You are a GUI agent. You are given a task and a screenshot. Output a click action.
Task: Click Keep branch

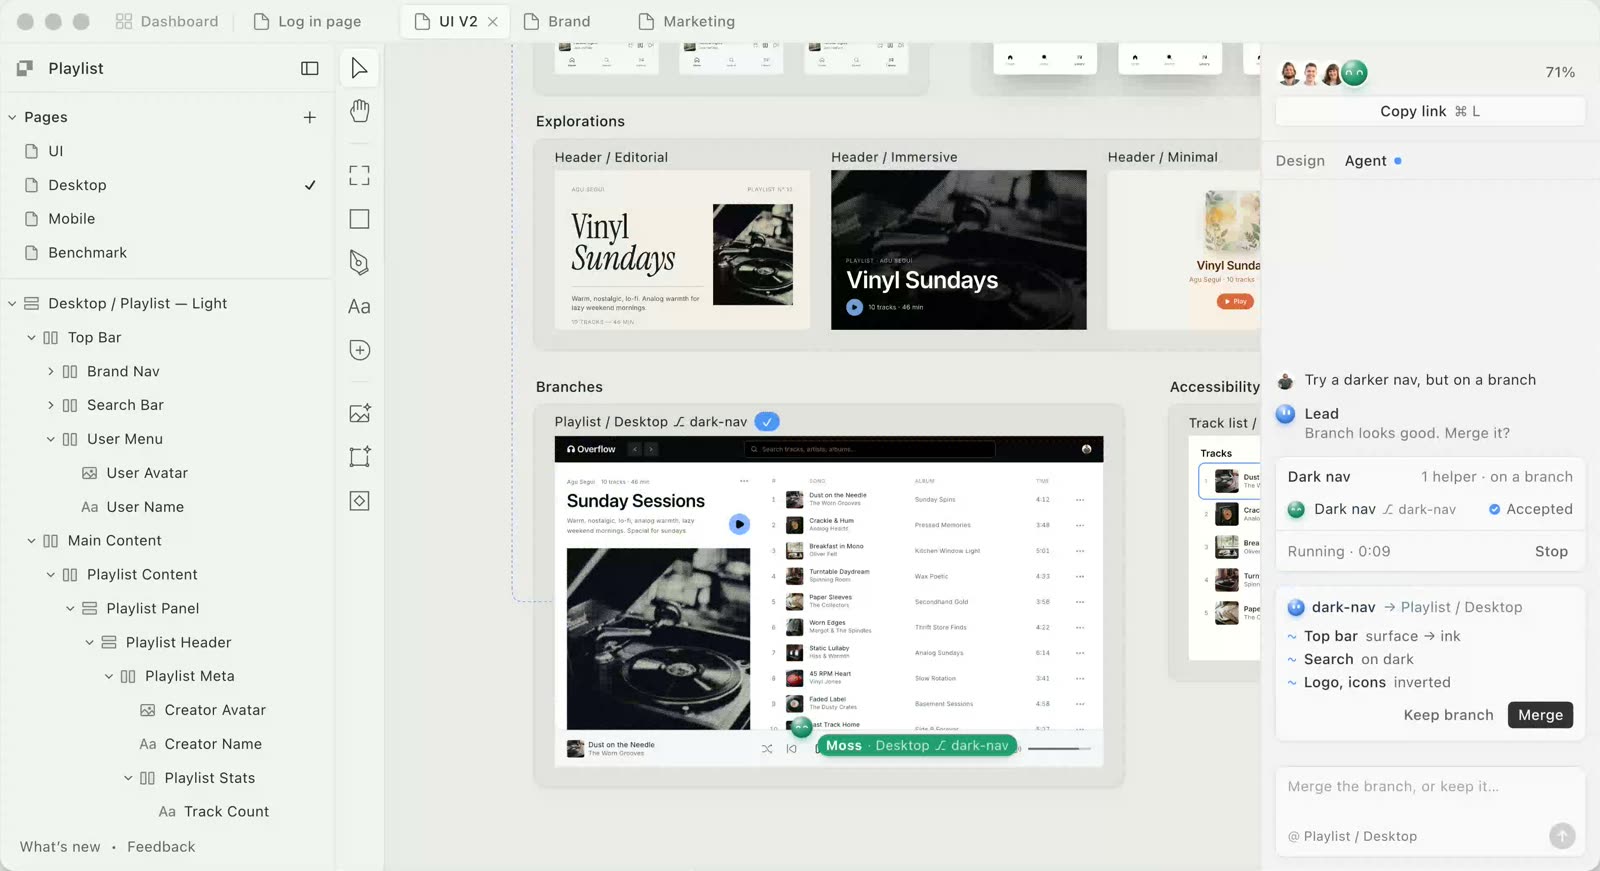click(x=1448, y=715)
